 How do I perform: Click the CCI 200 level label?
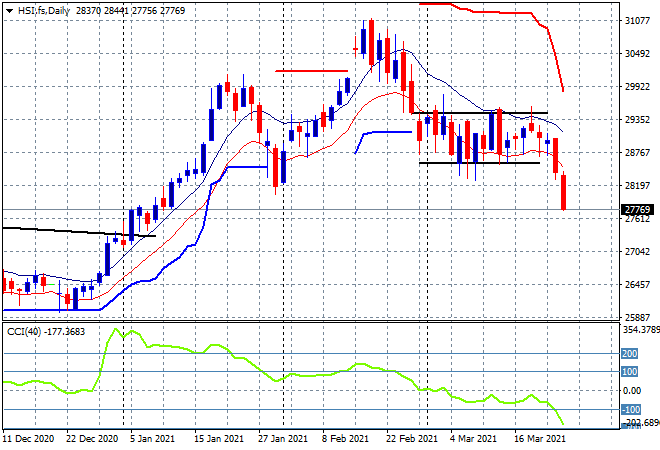(630, 354)
